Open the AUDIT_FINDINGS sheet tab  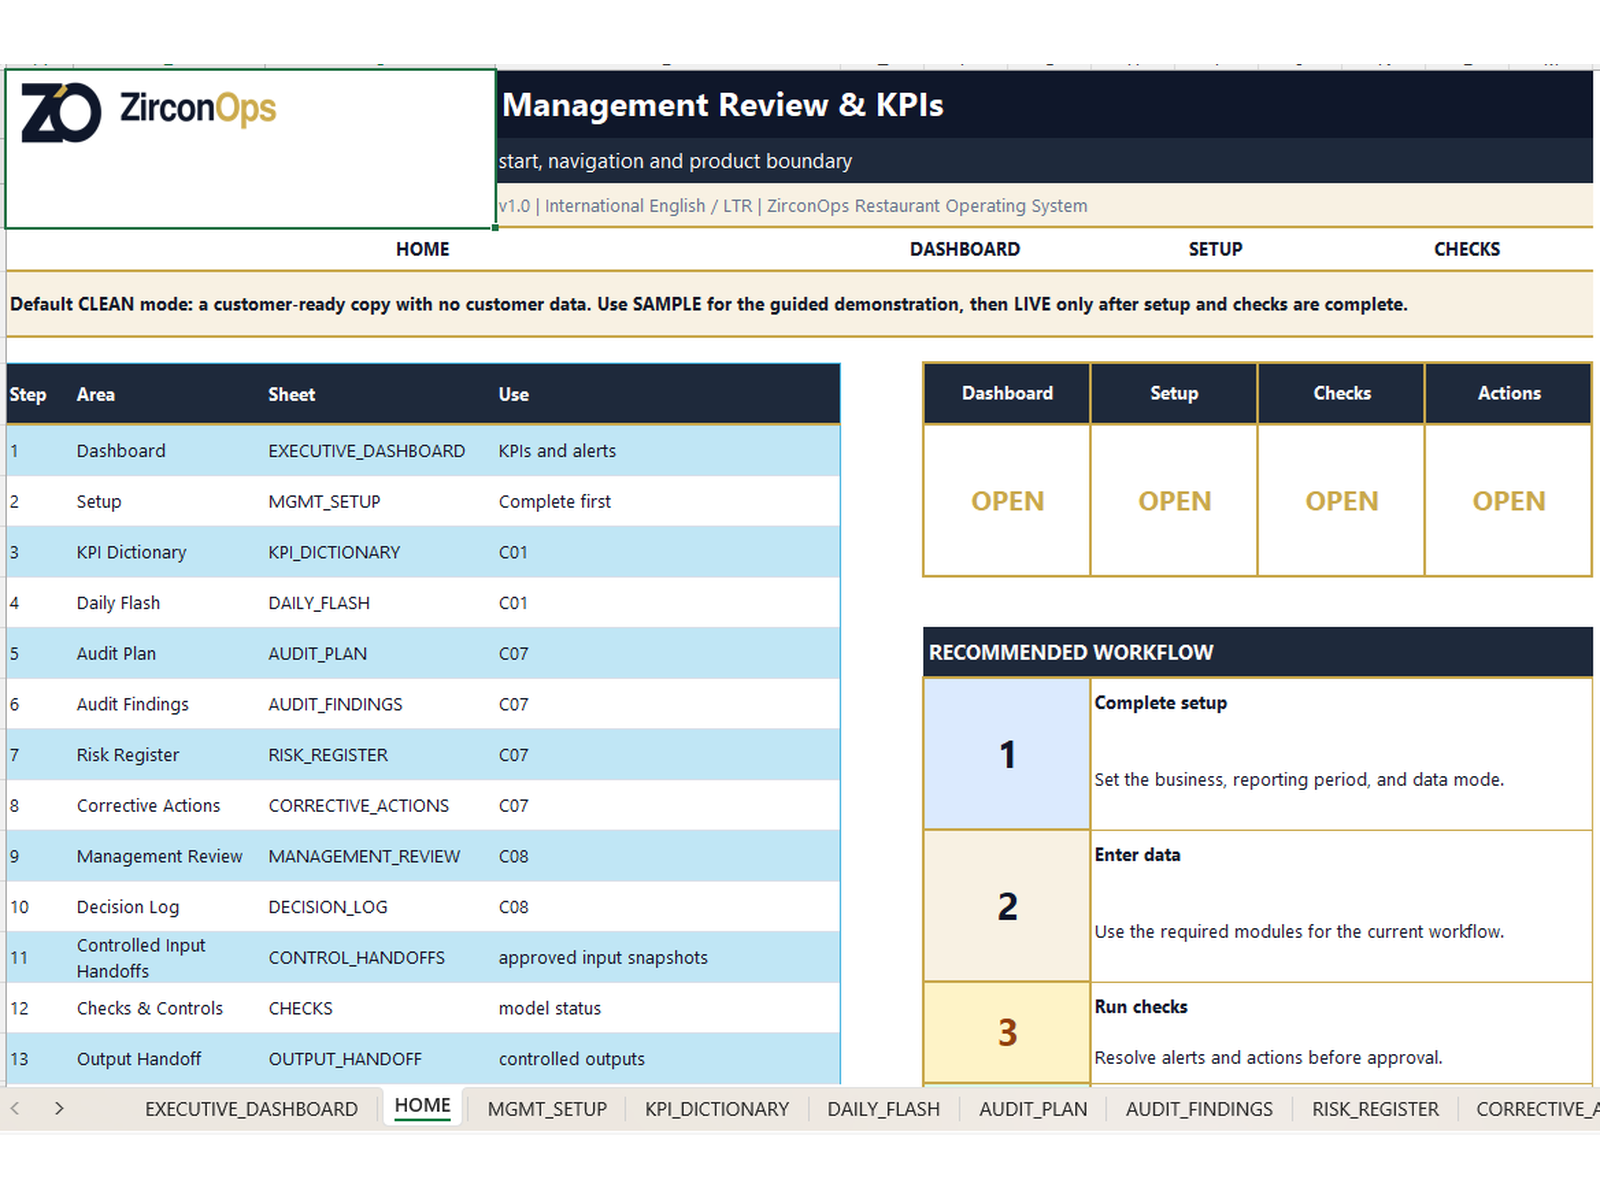1199,1109
